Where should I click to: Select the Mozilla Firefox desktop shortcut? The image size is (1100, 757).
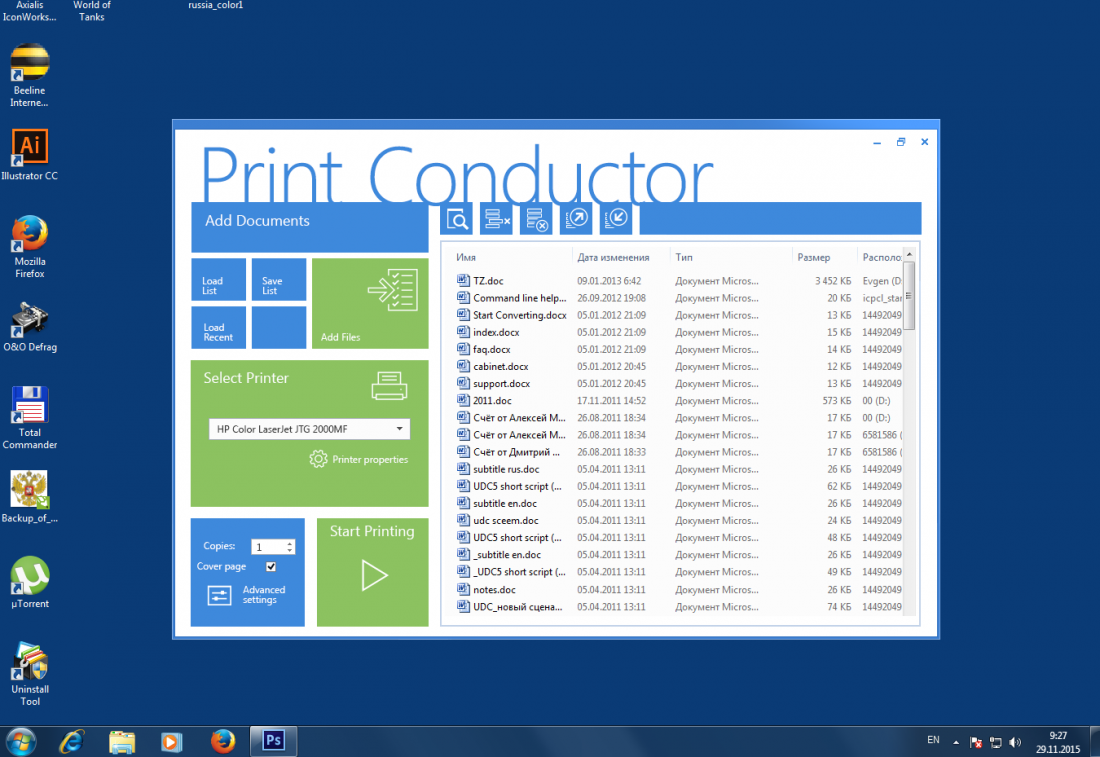click(29, 247)
